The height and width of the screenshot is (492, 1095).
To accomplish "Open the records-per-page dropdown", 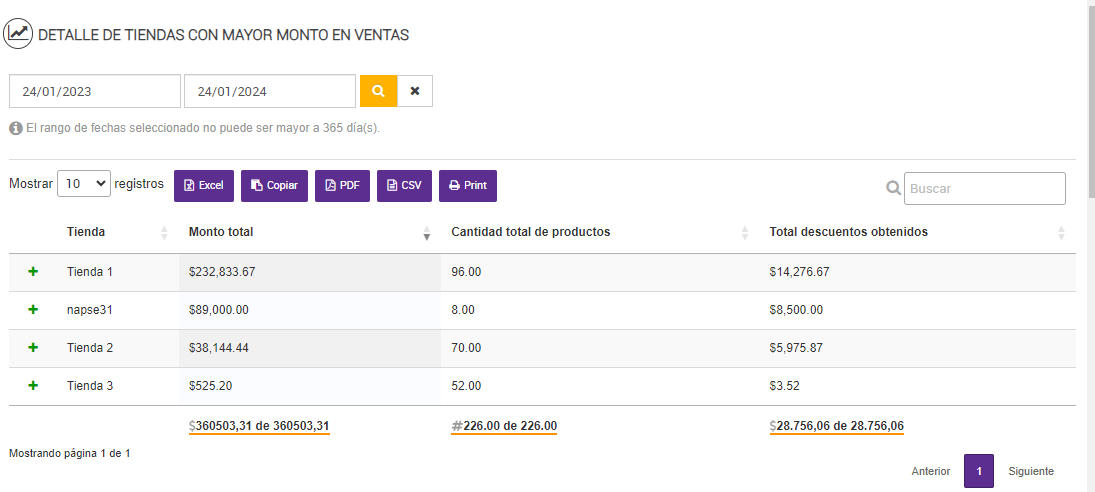I will pyautogui.click(x=84, y=184).
